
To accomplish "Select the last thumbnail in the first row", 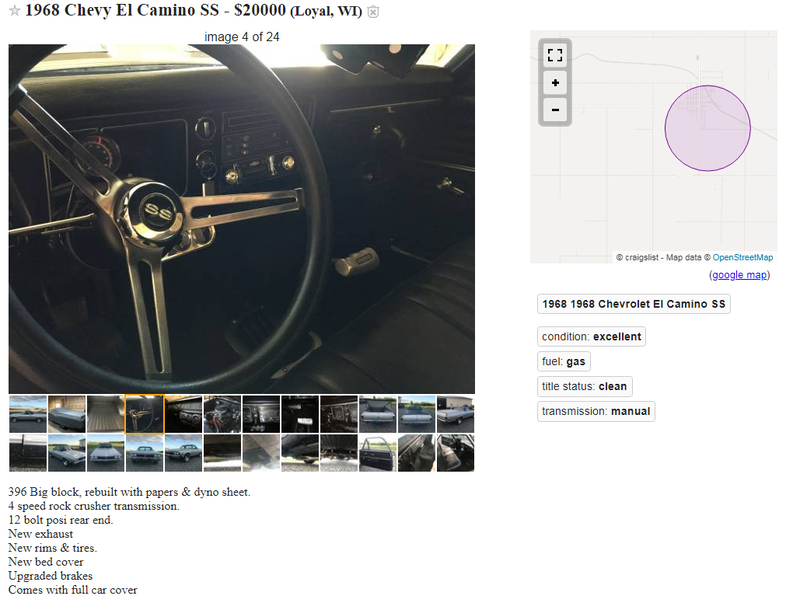I will click(456, 414).
